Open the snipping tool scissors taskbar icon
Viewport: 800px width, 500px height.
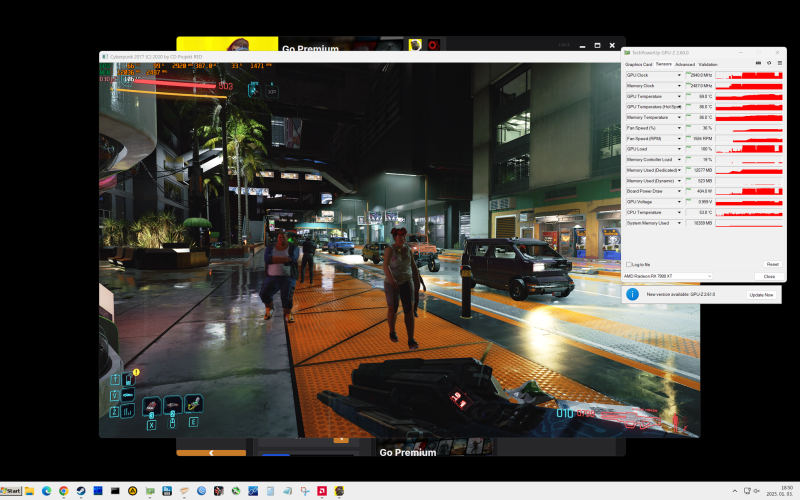(305, 491)
